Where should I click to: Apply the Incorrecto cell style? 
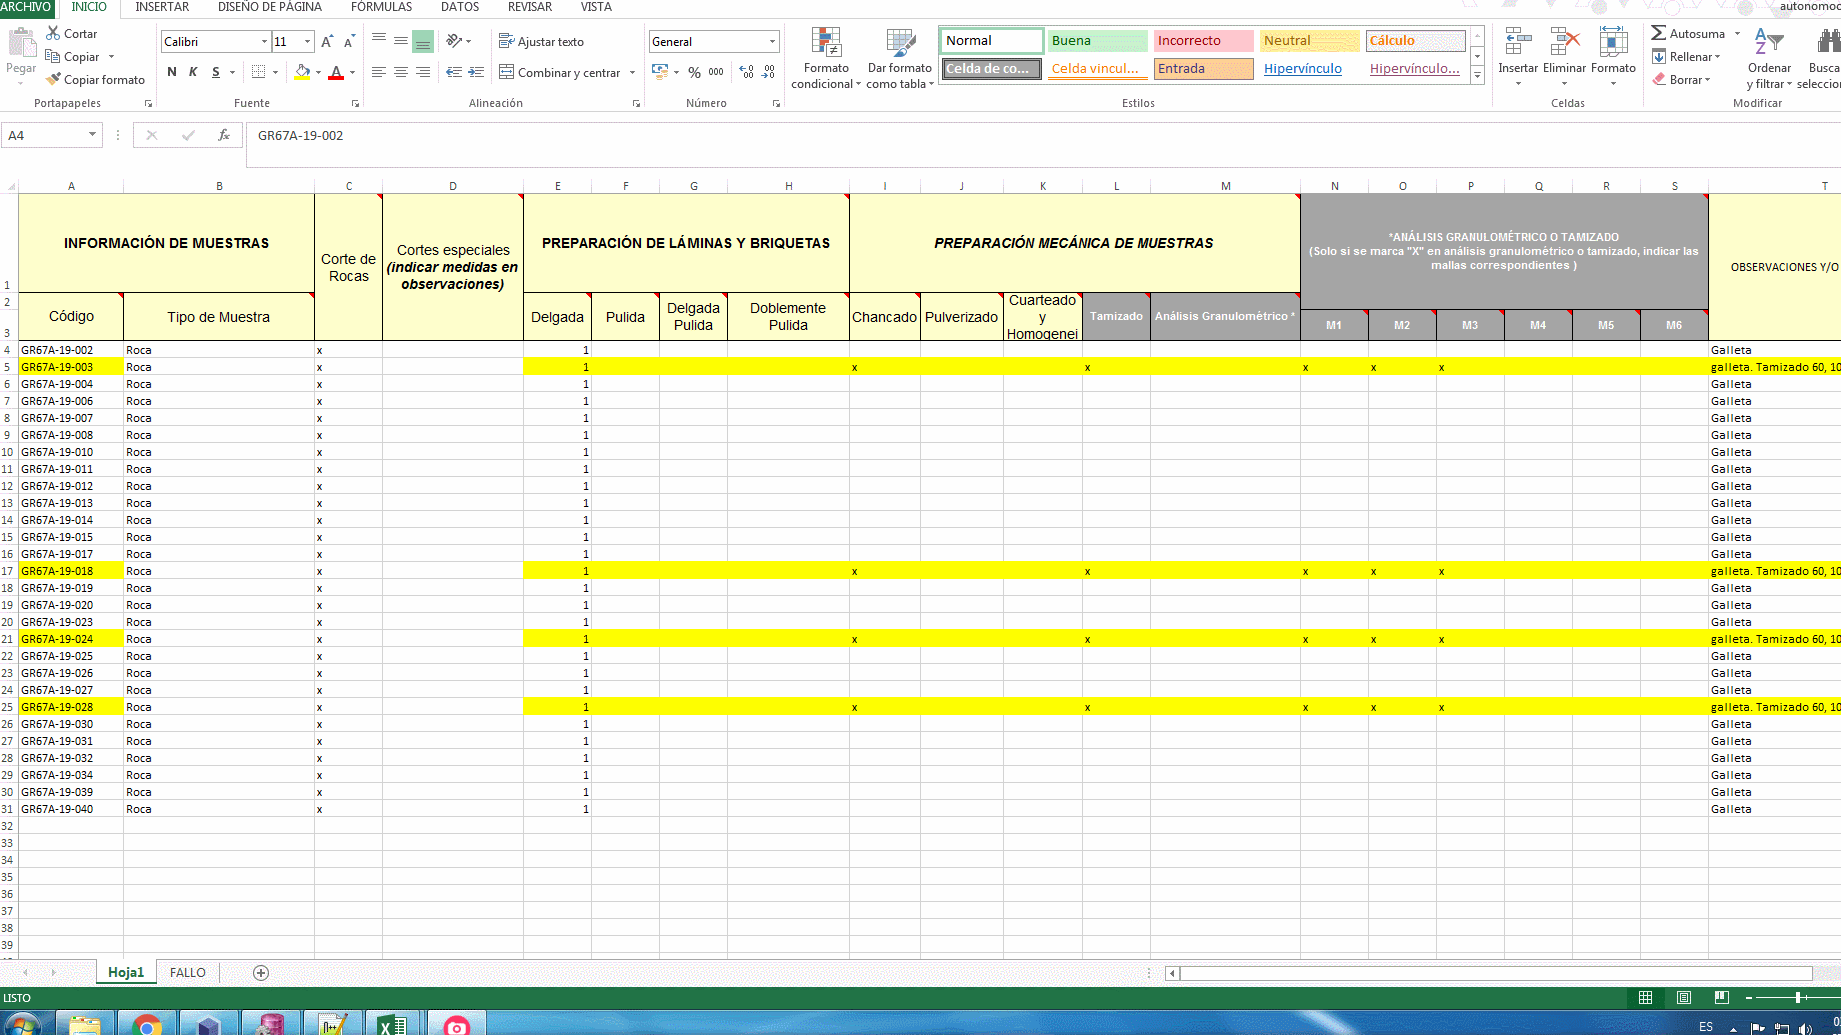tap(1203, 41)
